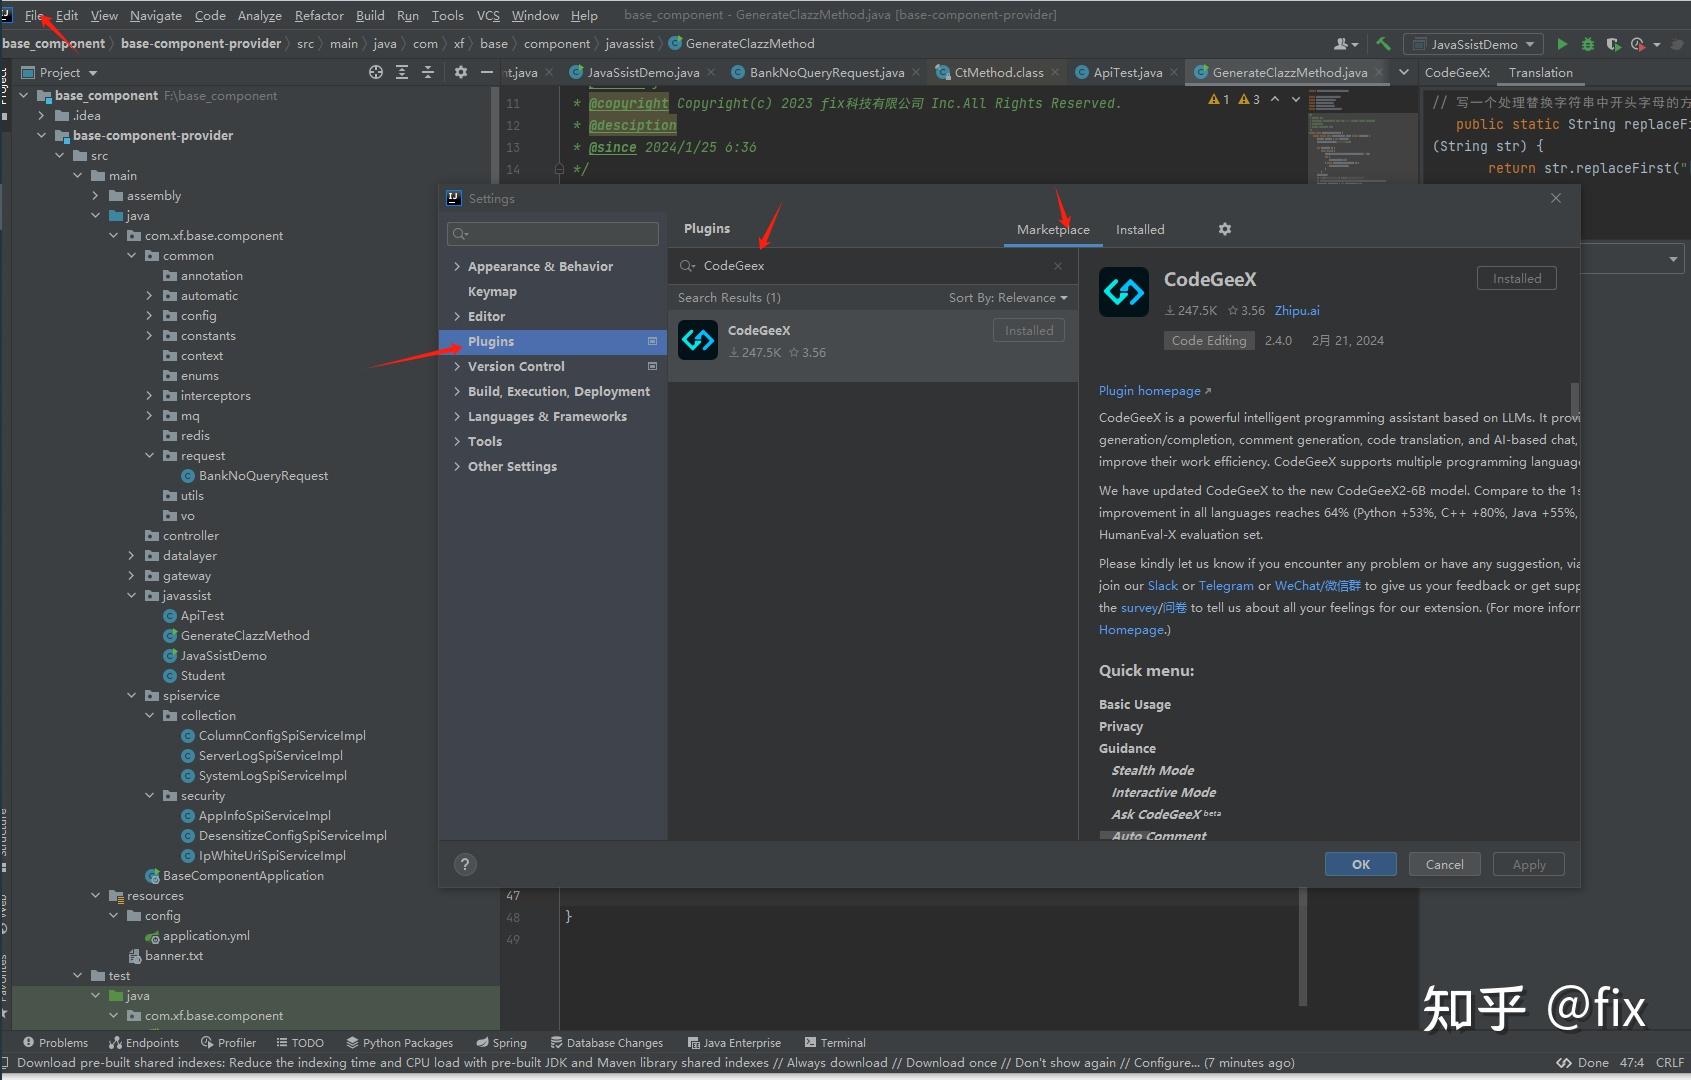Image resolution: width=1691 pixels, height=1080 pixels.
Task: Open Plugins gear settings icon
Action: (1225, 229)
